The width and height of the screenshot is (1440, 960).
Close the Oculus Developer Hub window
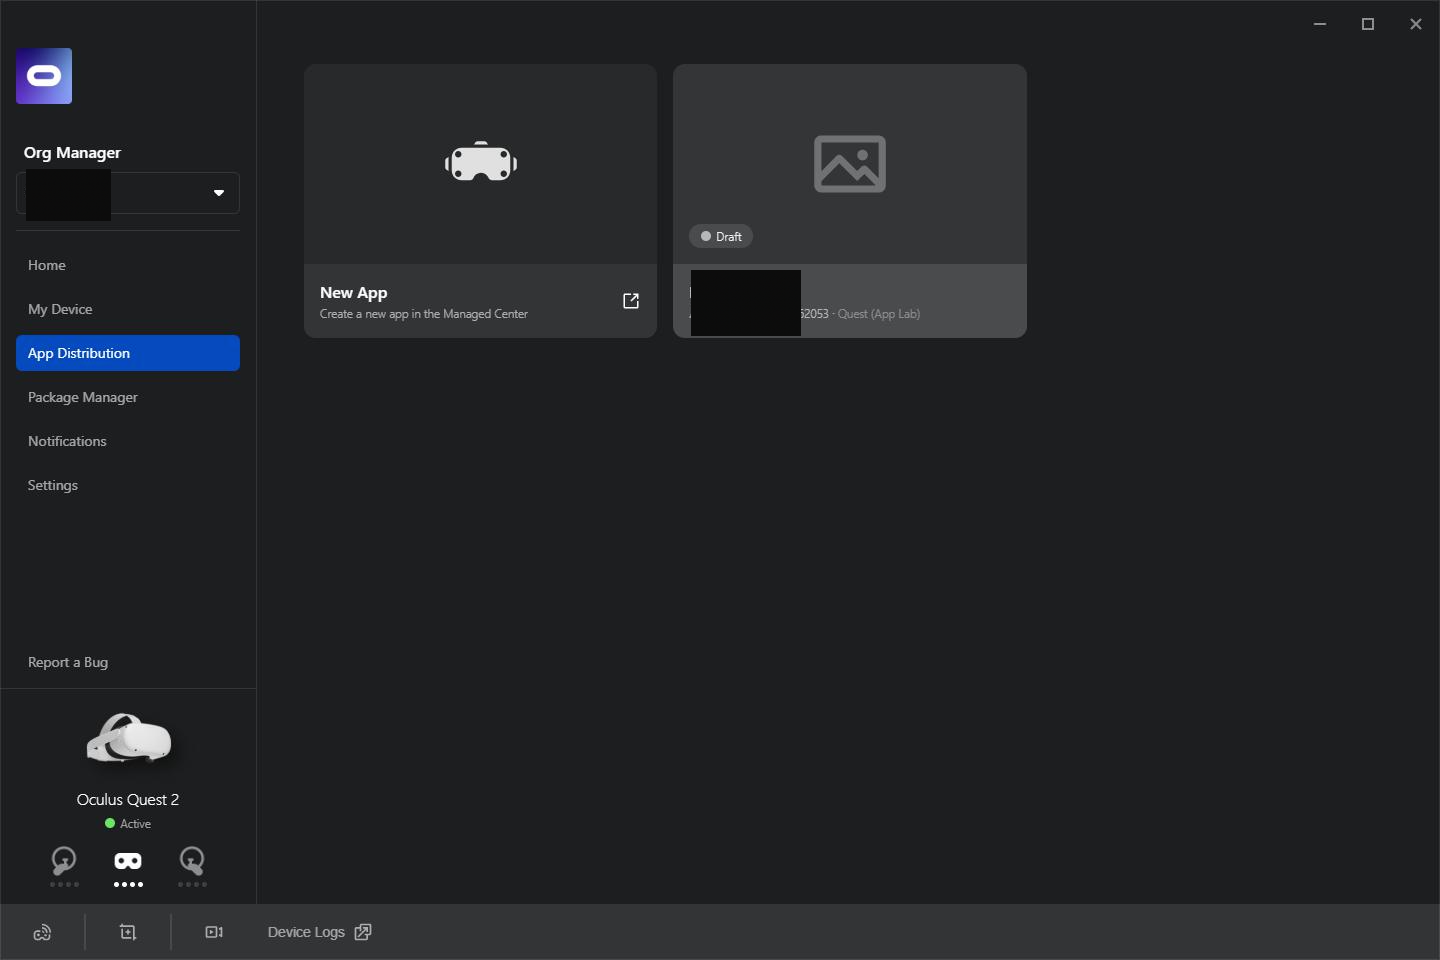(1416, 24)
